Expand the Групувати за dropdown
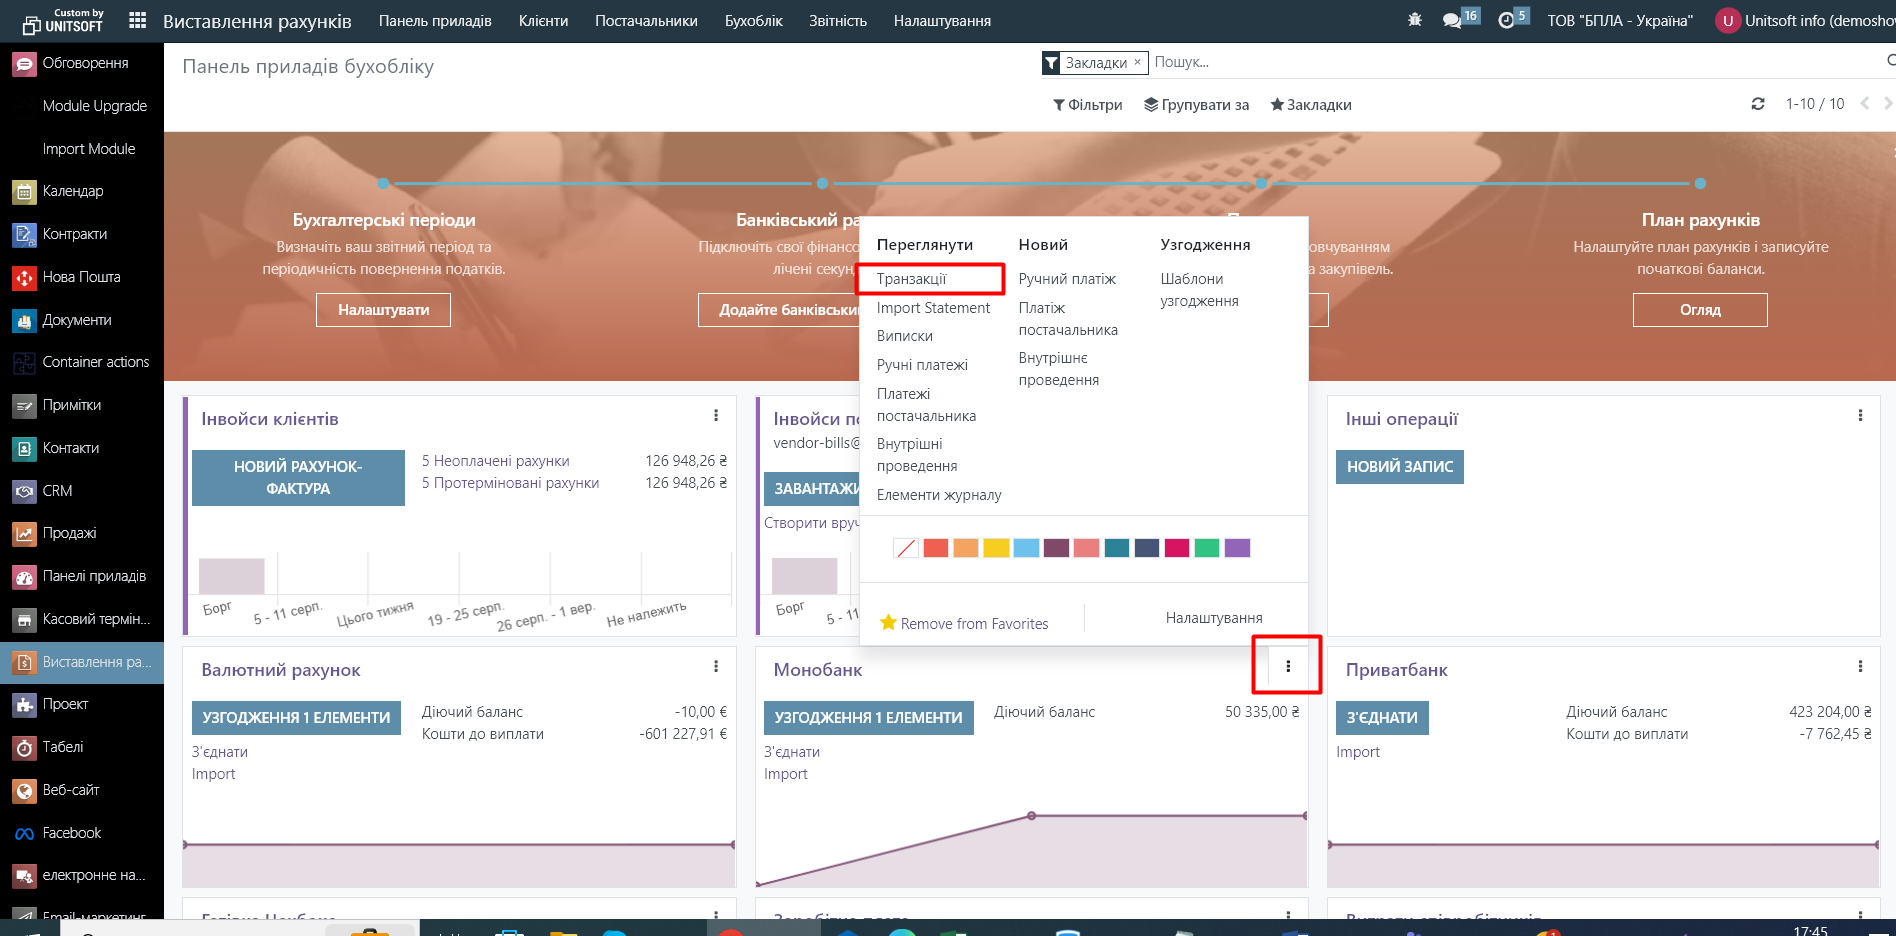Screen dimensions: 1896x936 (x=1197, y=105)
